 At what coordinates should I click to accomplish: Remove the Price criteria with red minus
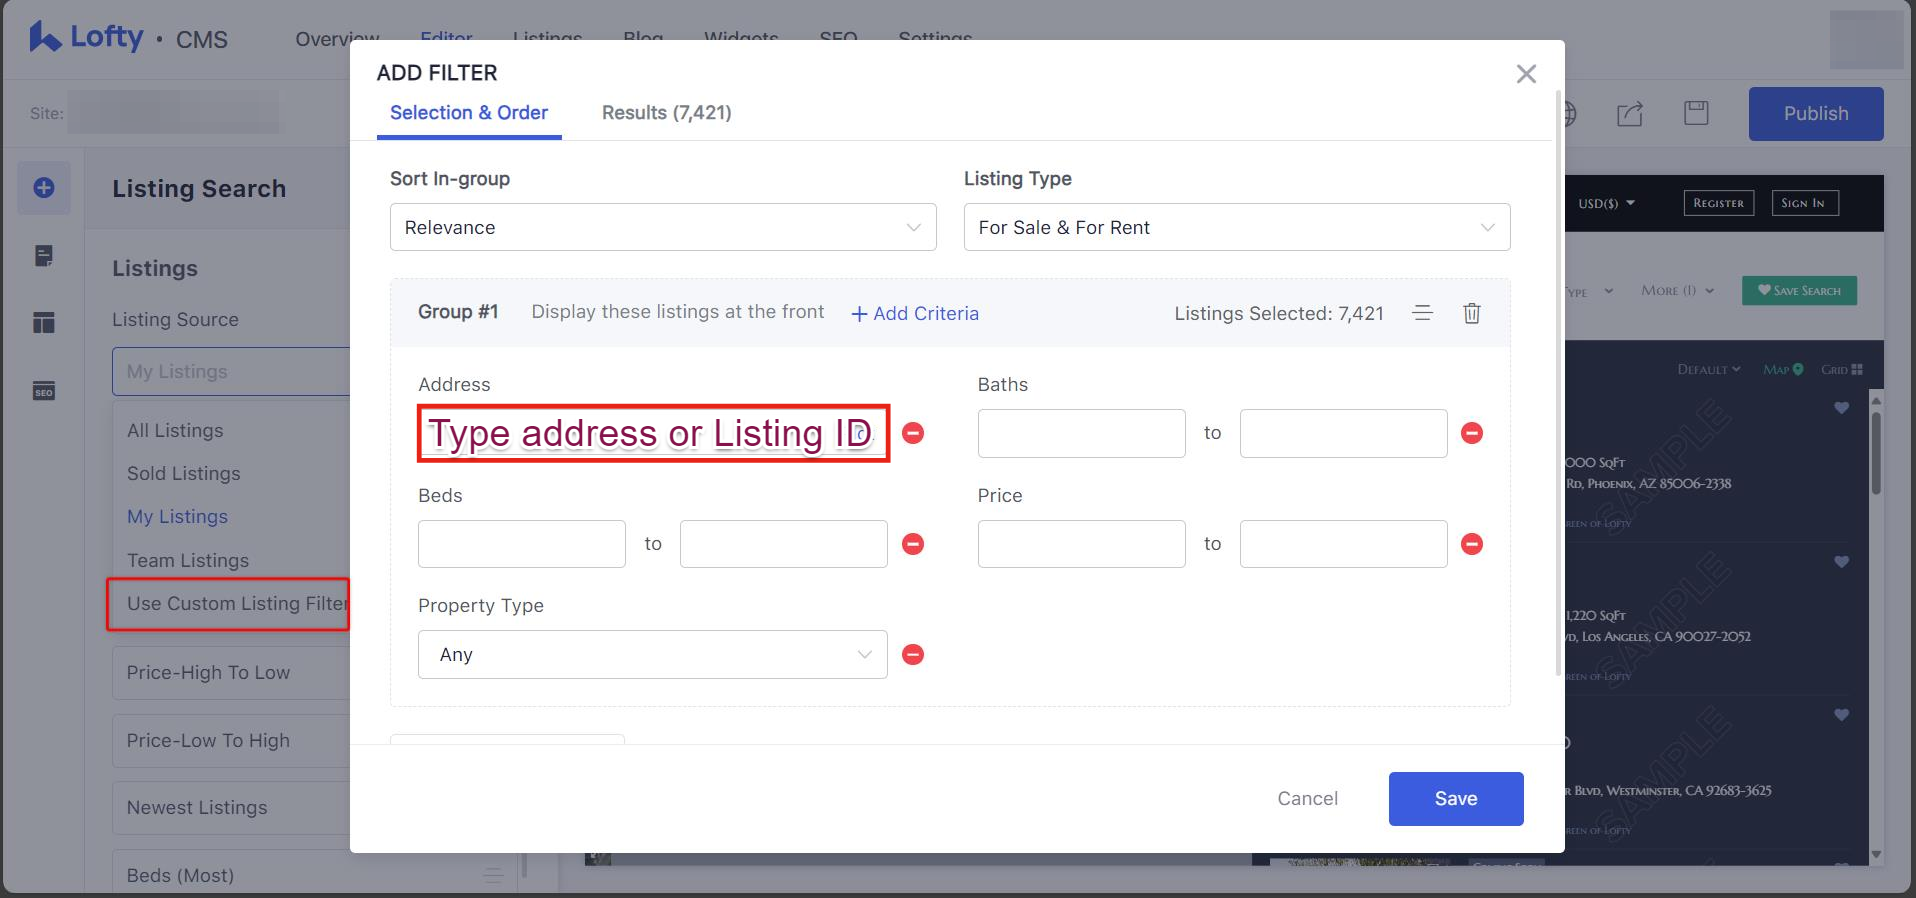(1472, 544)
